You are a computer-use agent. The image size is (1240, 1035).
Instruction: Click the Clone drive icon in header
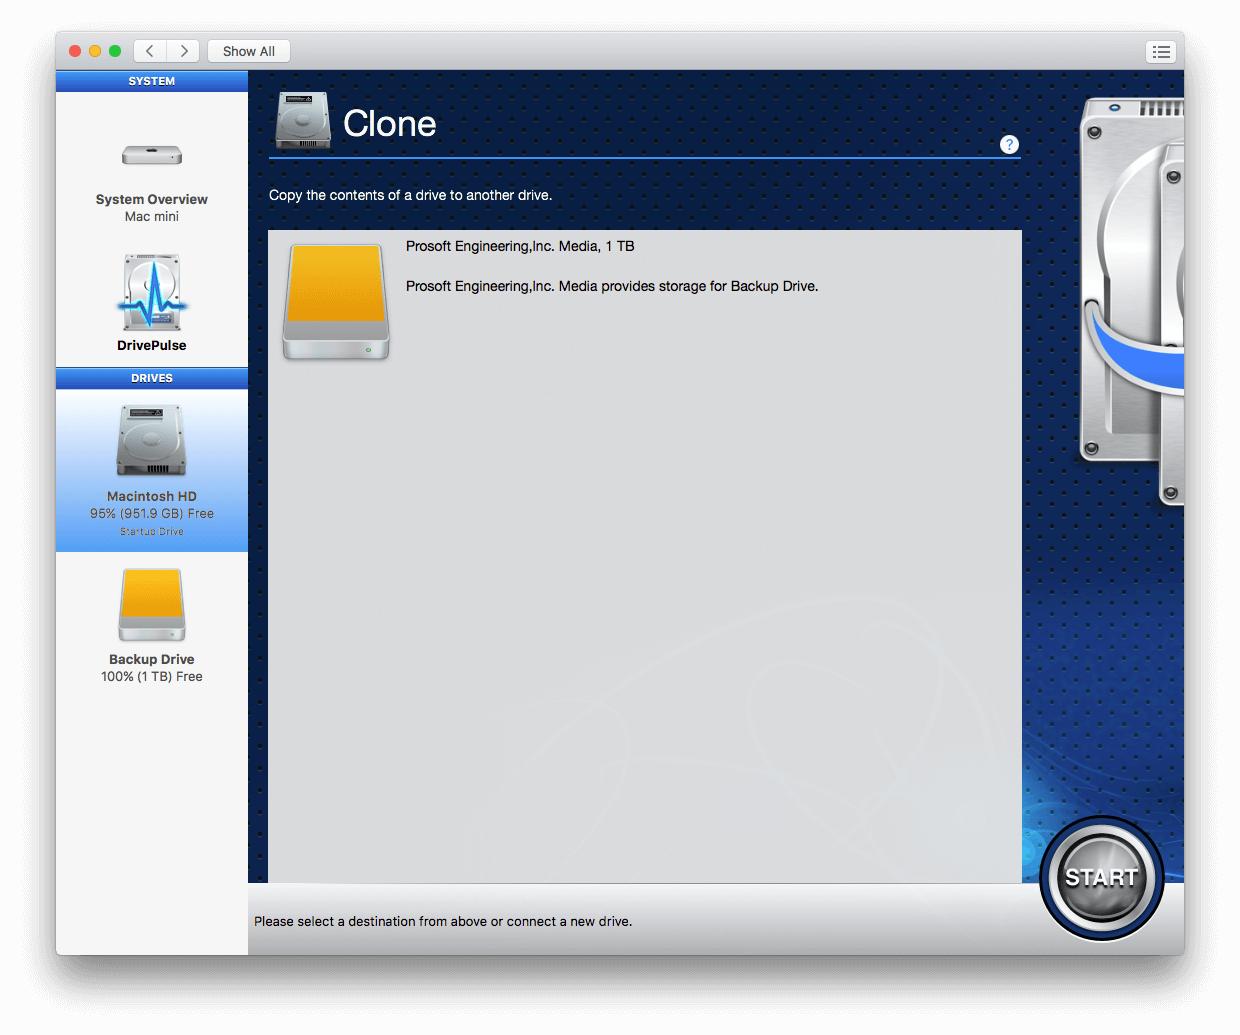point(303,120)
